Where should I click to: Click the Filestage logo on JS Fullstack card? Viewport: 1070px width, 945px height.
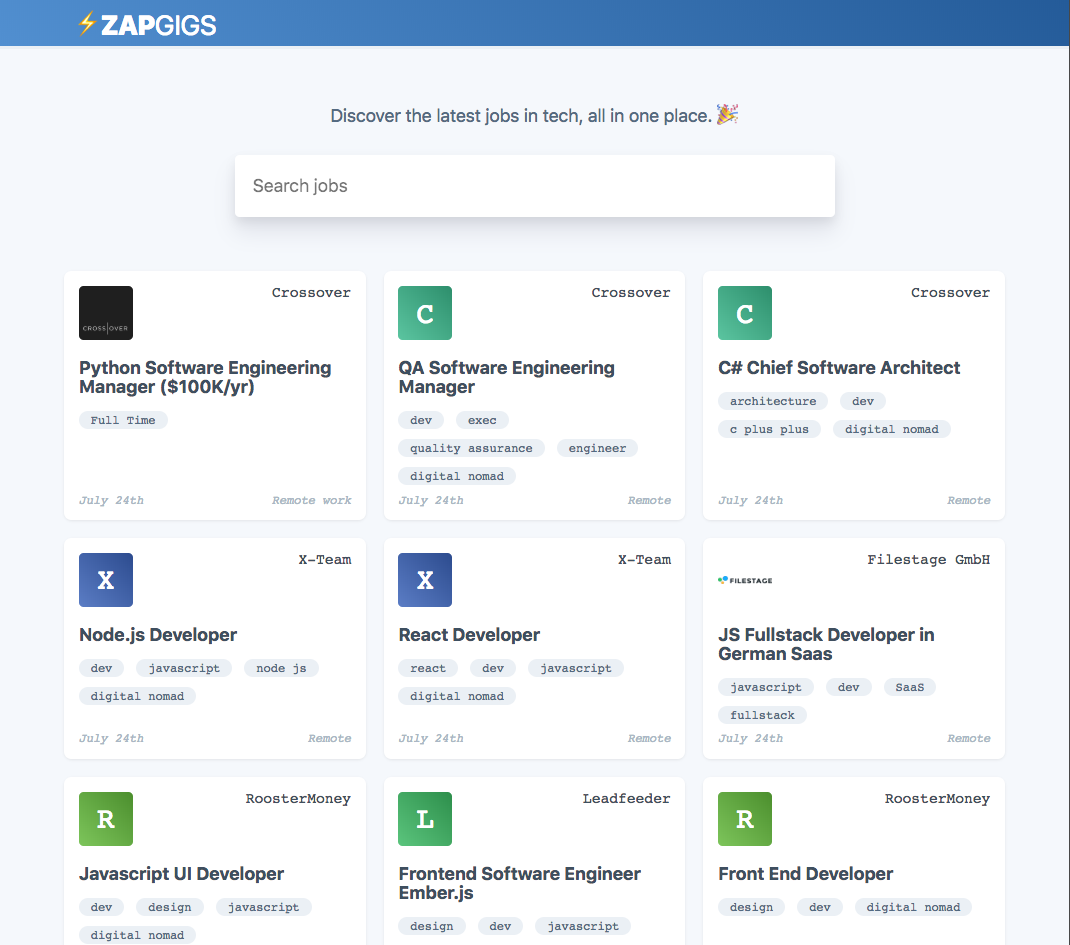tap(744, 580)
